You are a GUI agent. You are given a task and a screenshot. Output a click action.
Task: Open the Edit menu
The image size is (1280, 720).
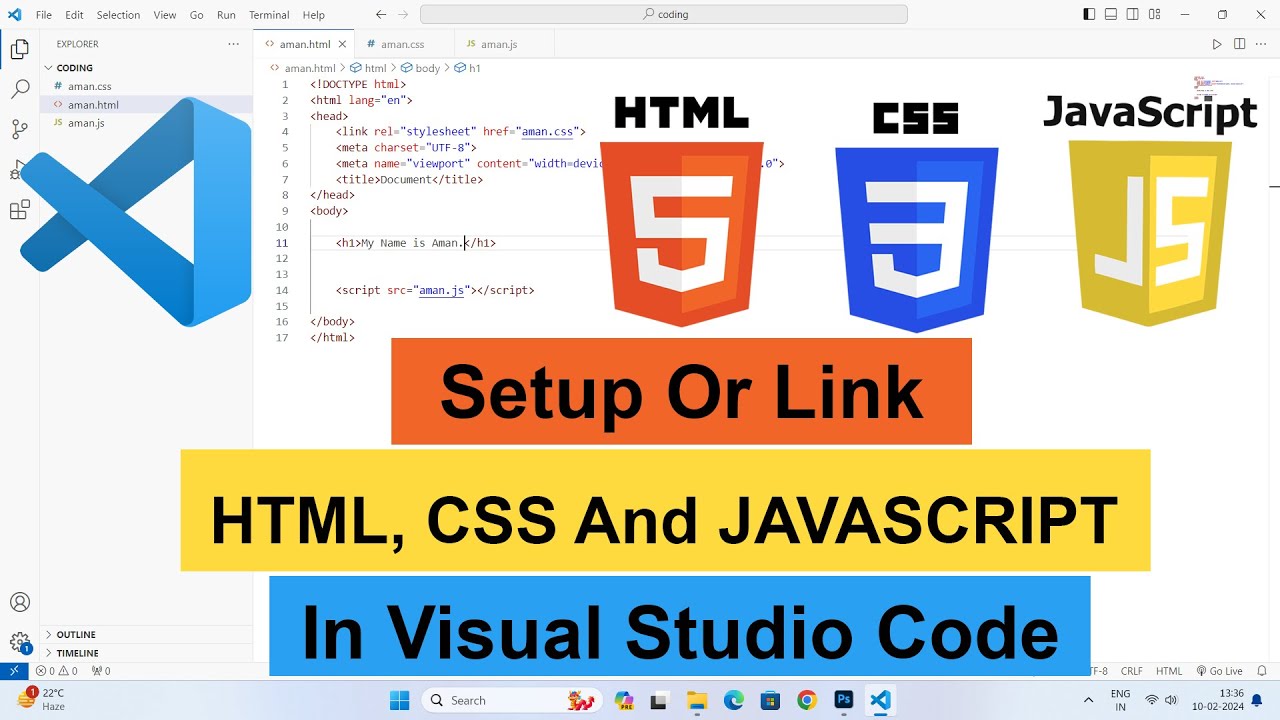tap(74, 15)
